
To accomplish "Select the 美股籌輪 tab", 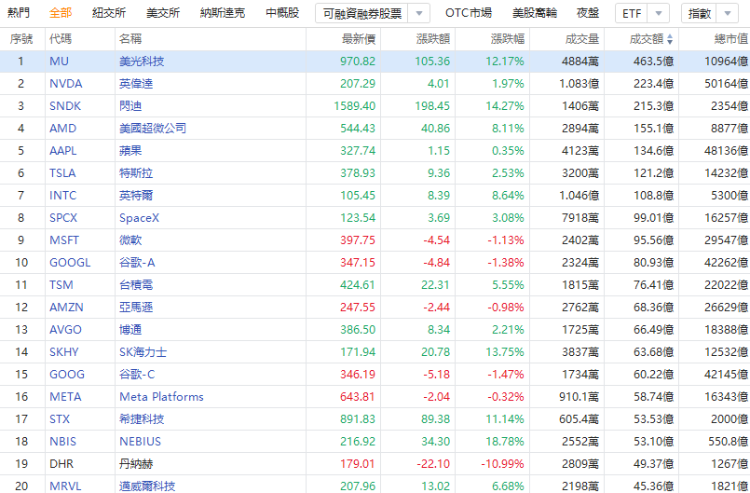I will [x=534, y=13].
